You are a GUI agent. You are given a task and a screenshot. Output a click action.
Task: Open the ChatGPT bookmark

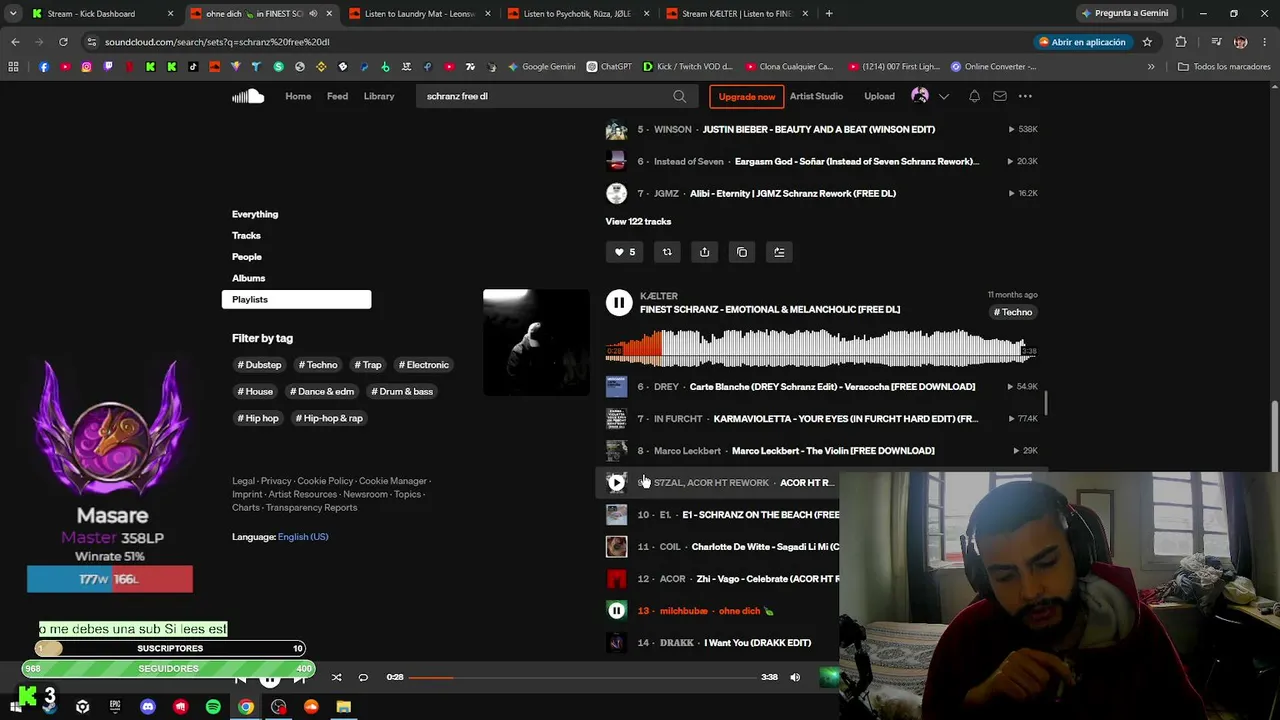click(609, 67)
